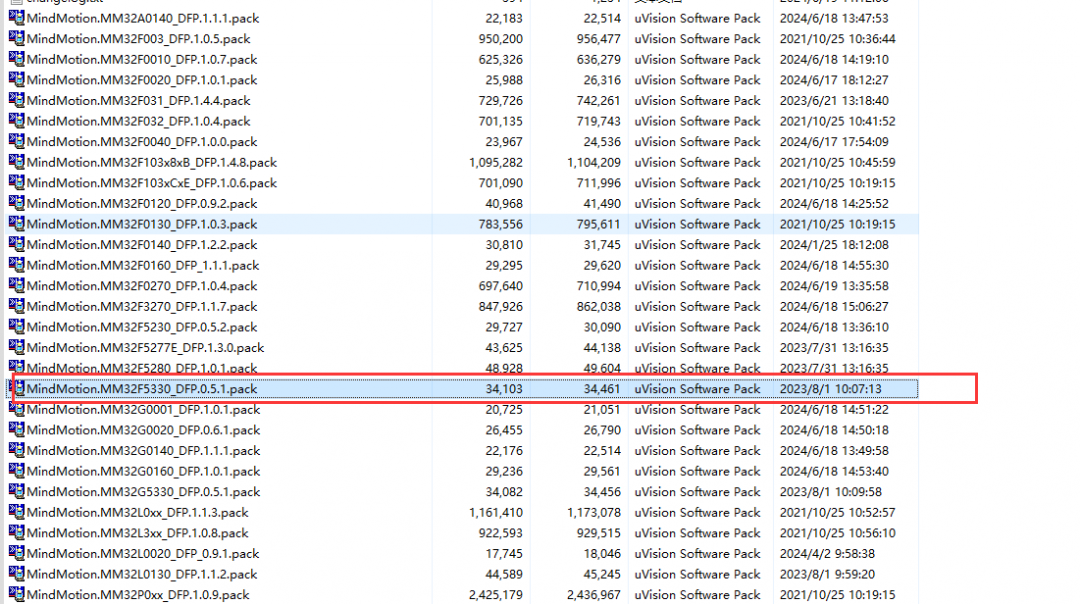Click the pack icon beside MindMotion.MM32L0xx_DFP.1.1.3.pack
Image resolution: width=1080 pixels, height=604 pixels.
(x=17, y=512)
